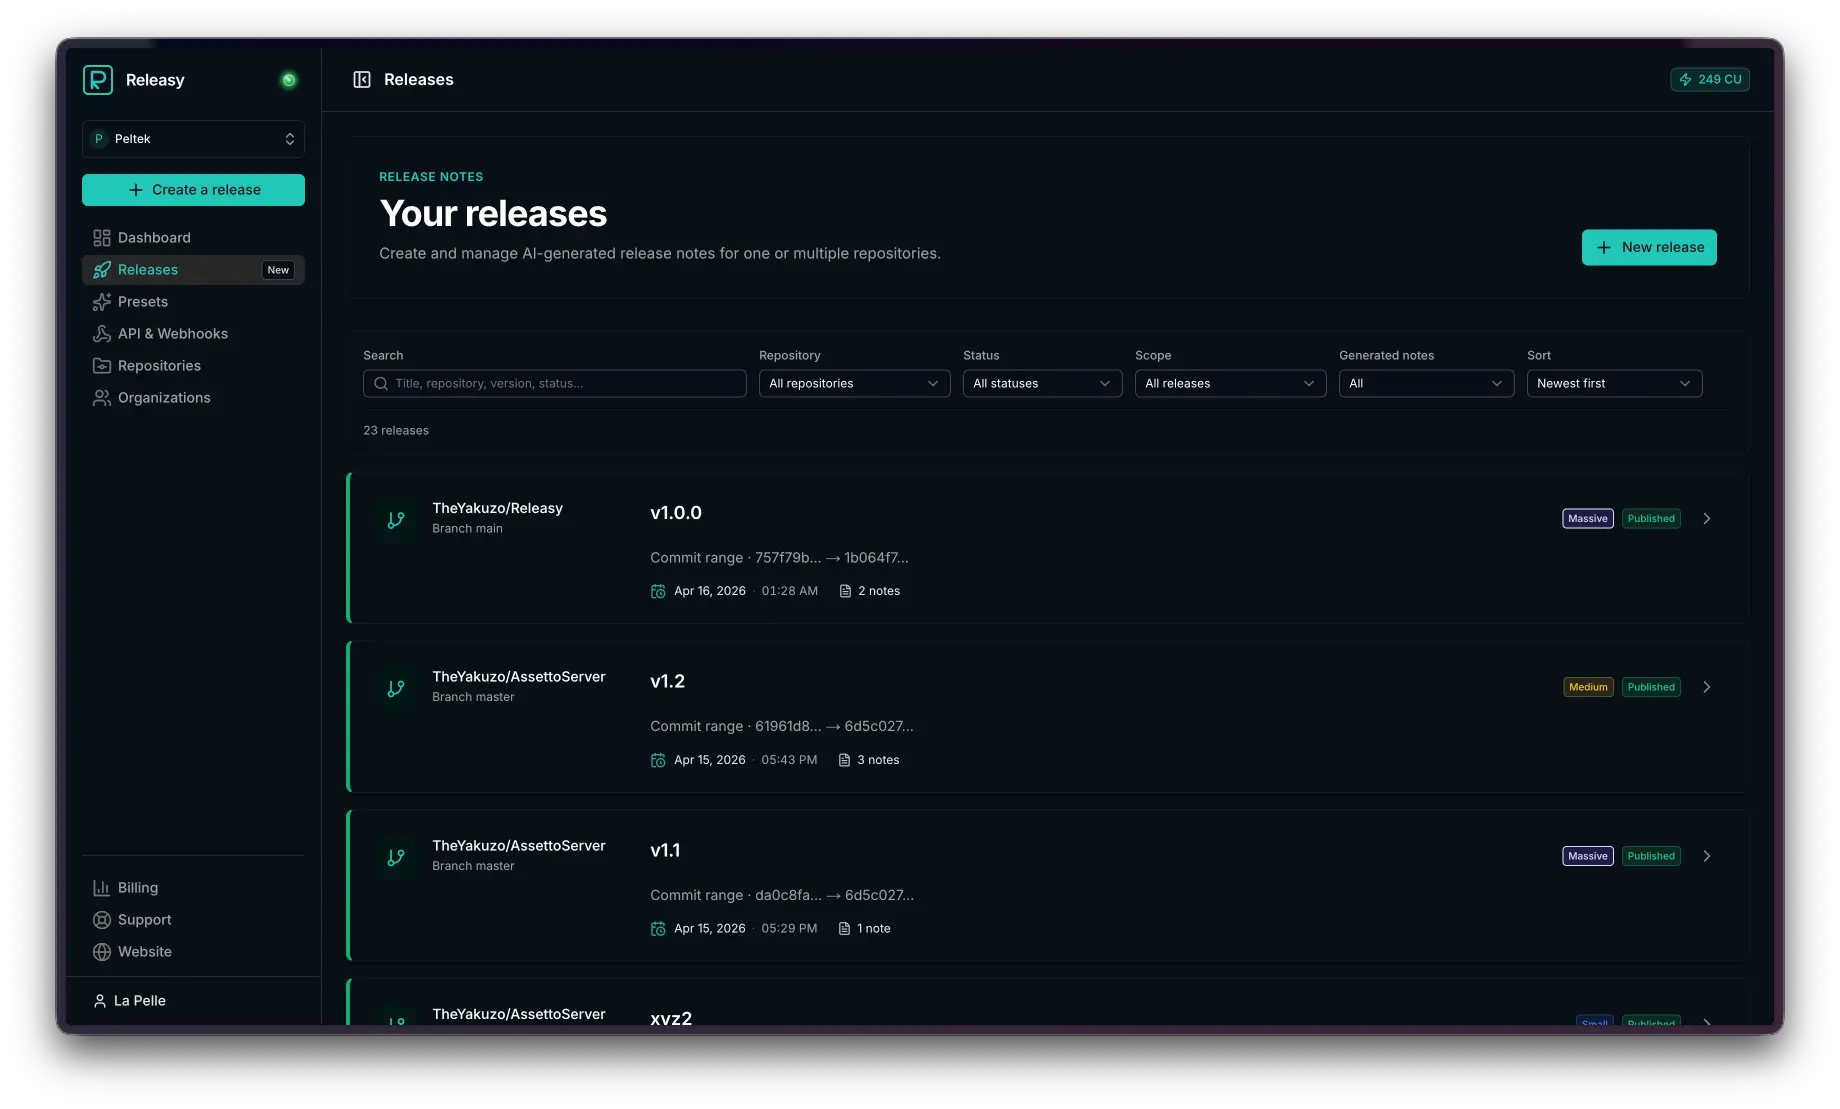Click TheYakuzo/Releasy repository name
Screen dimensions: 1840x1109
497,509
